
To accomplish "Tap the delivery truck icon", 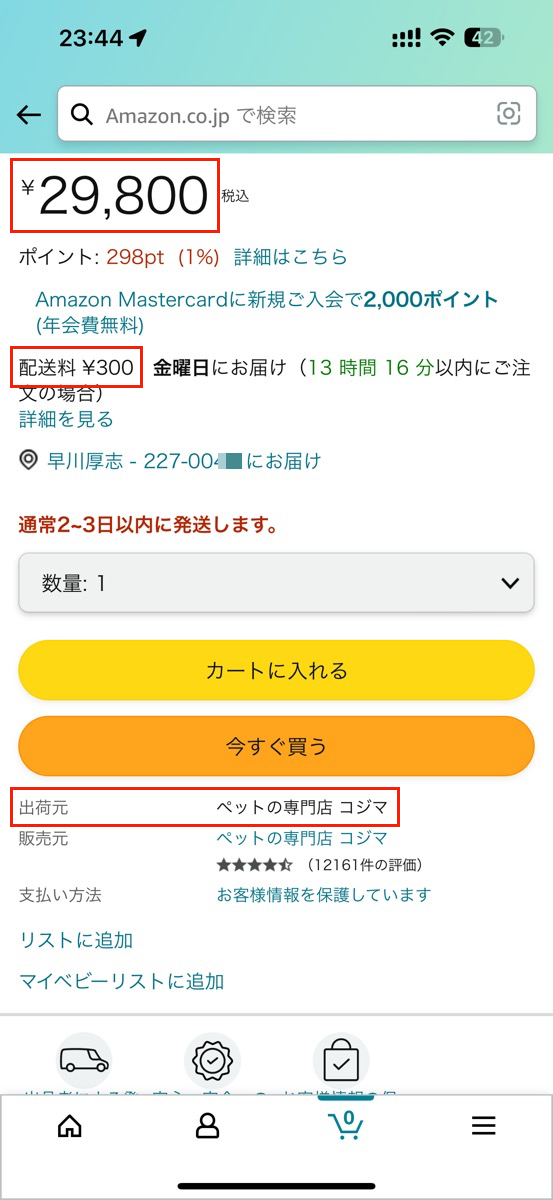I will click(84, 1059).
